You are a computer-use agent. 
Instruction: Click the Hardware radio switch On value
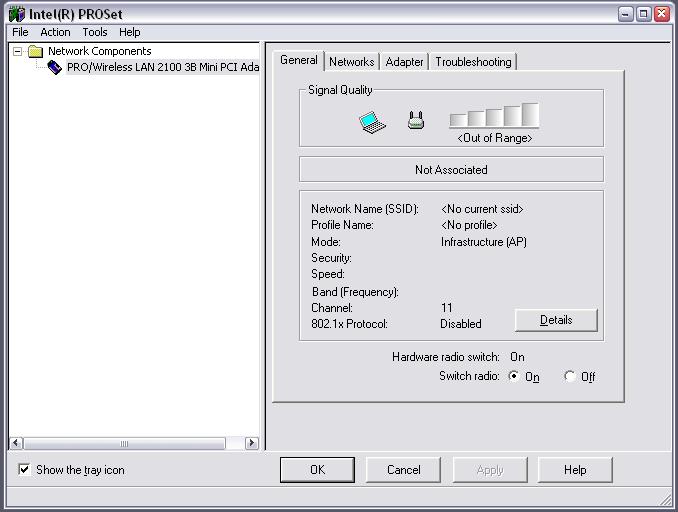click(517, 357)
